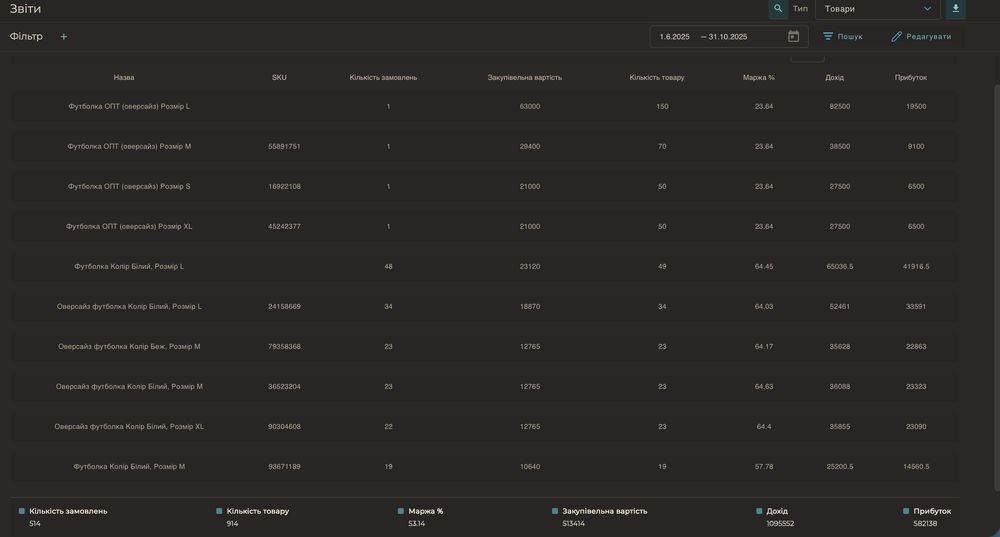Click purchase cost value 63000

click(530, 107)
